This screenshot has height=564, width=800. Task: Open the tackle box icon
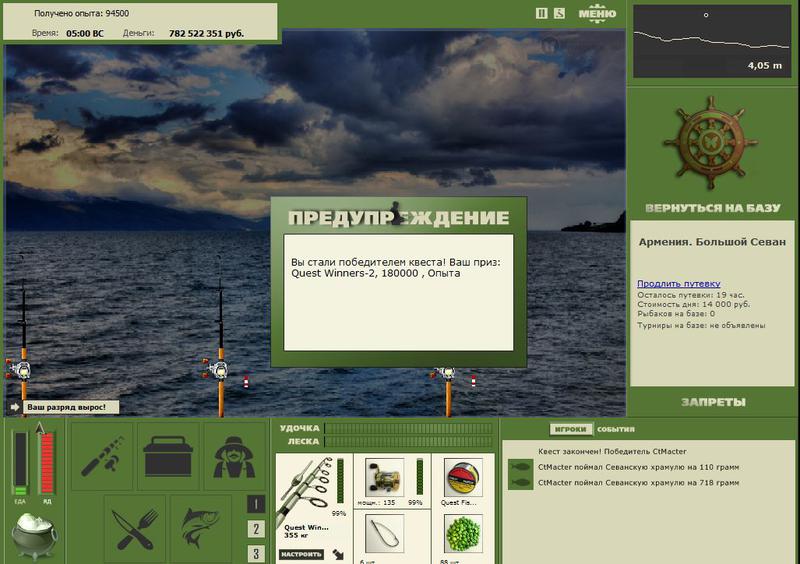click(x=168, y=456)
